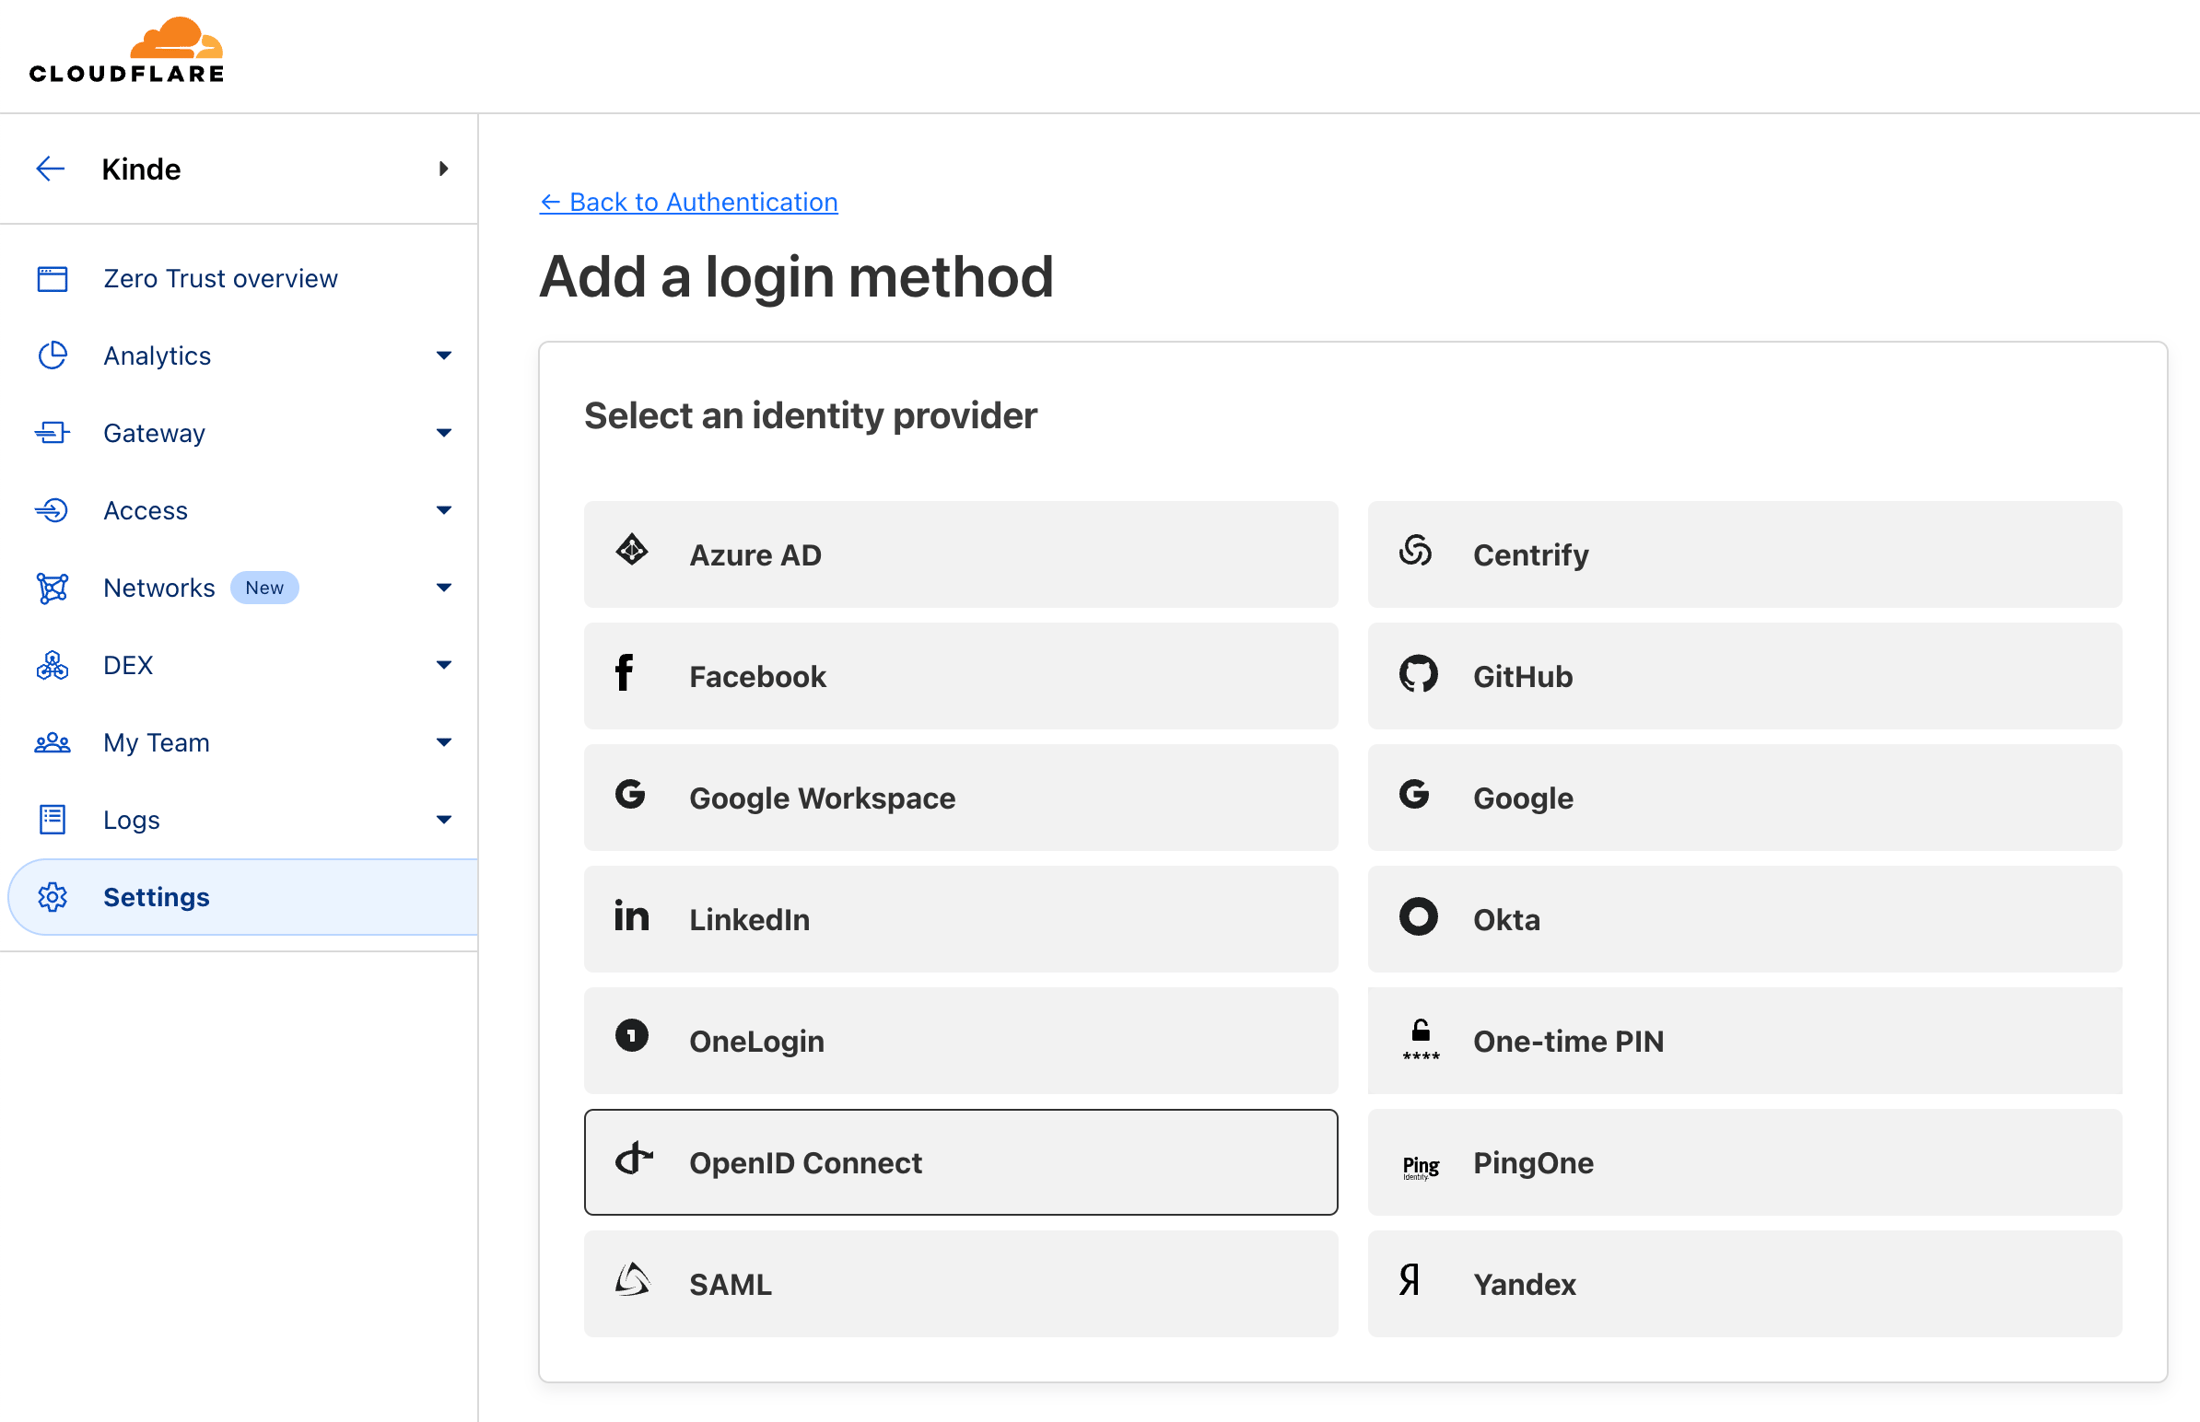Click the Analytics pie chart icon
The height and width of the screenshot is (1422, 2200).
pyautogui.click(x=52, y=355)
